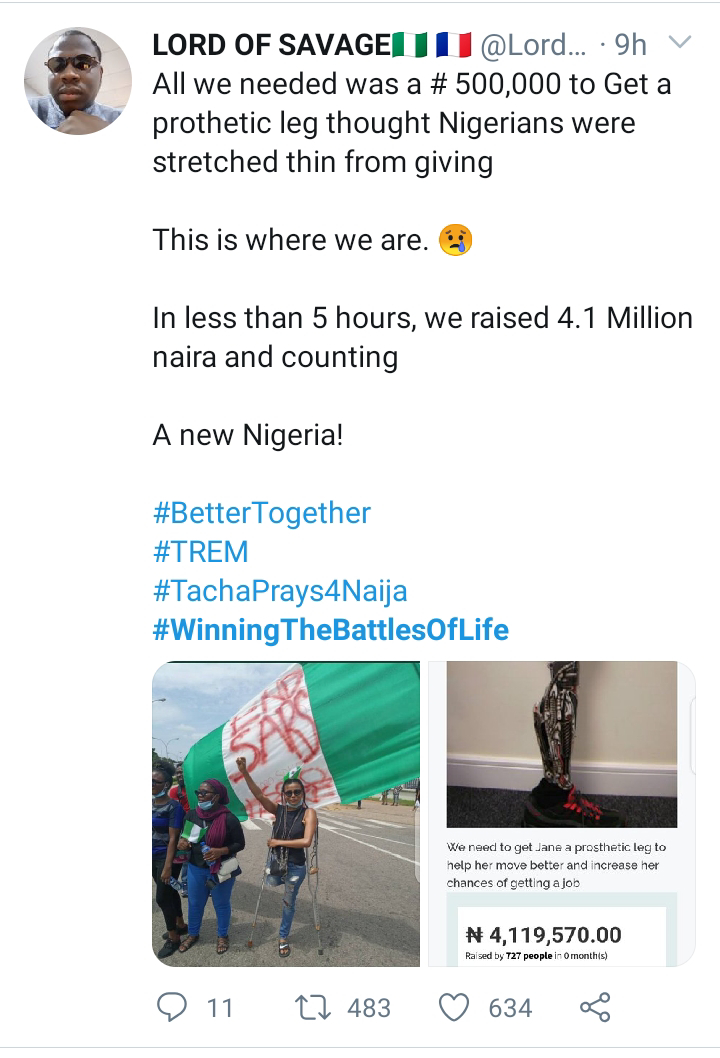Like the tweet with the heart icon
Screen dimensions: 720x1058
[x=454, y=1007]
